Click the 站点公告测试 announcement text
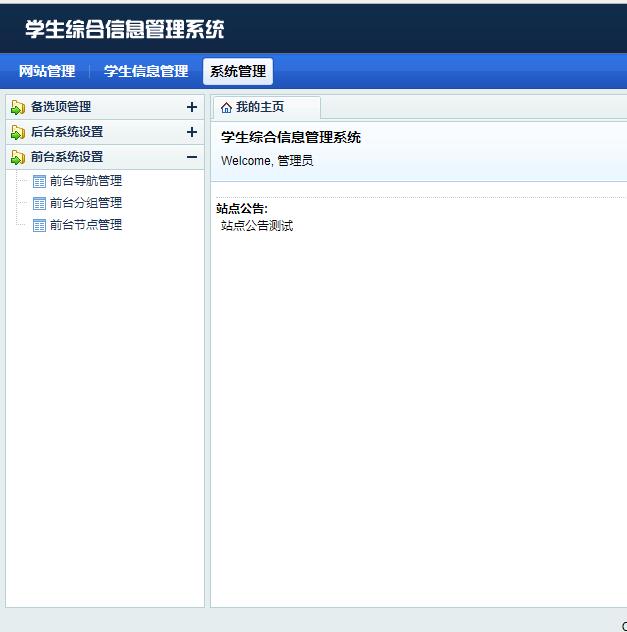 pos(257,226)
